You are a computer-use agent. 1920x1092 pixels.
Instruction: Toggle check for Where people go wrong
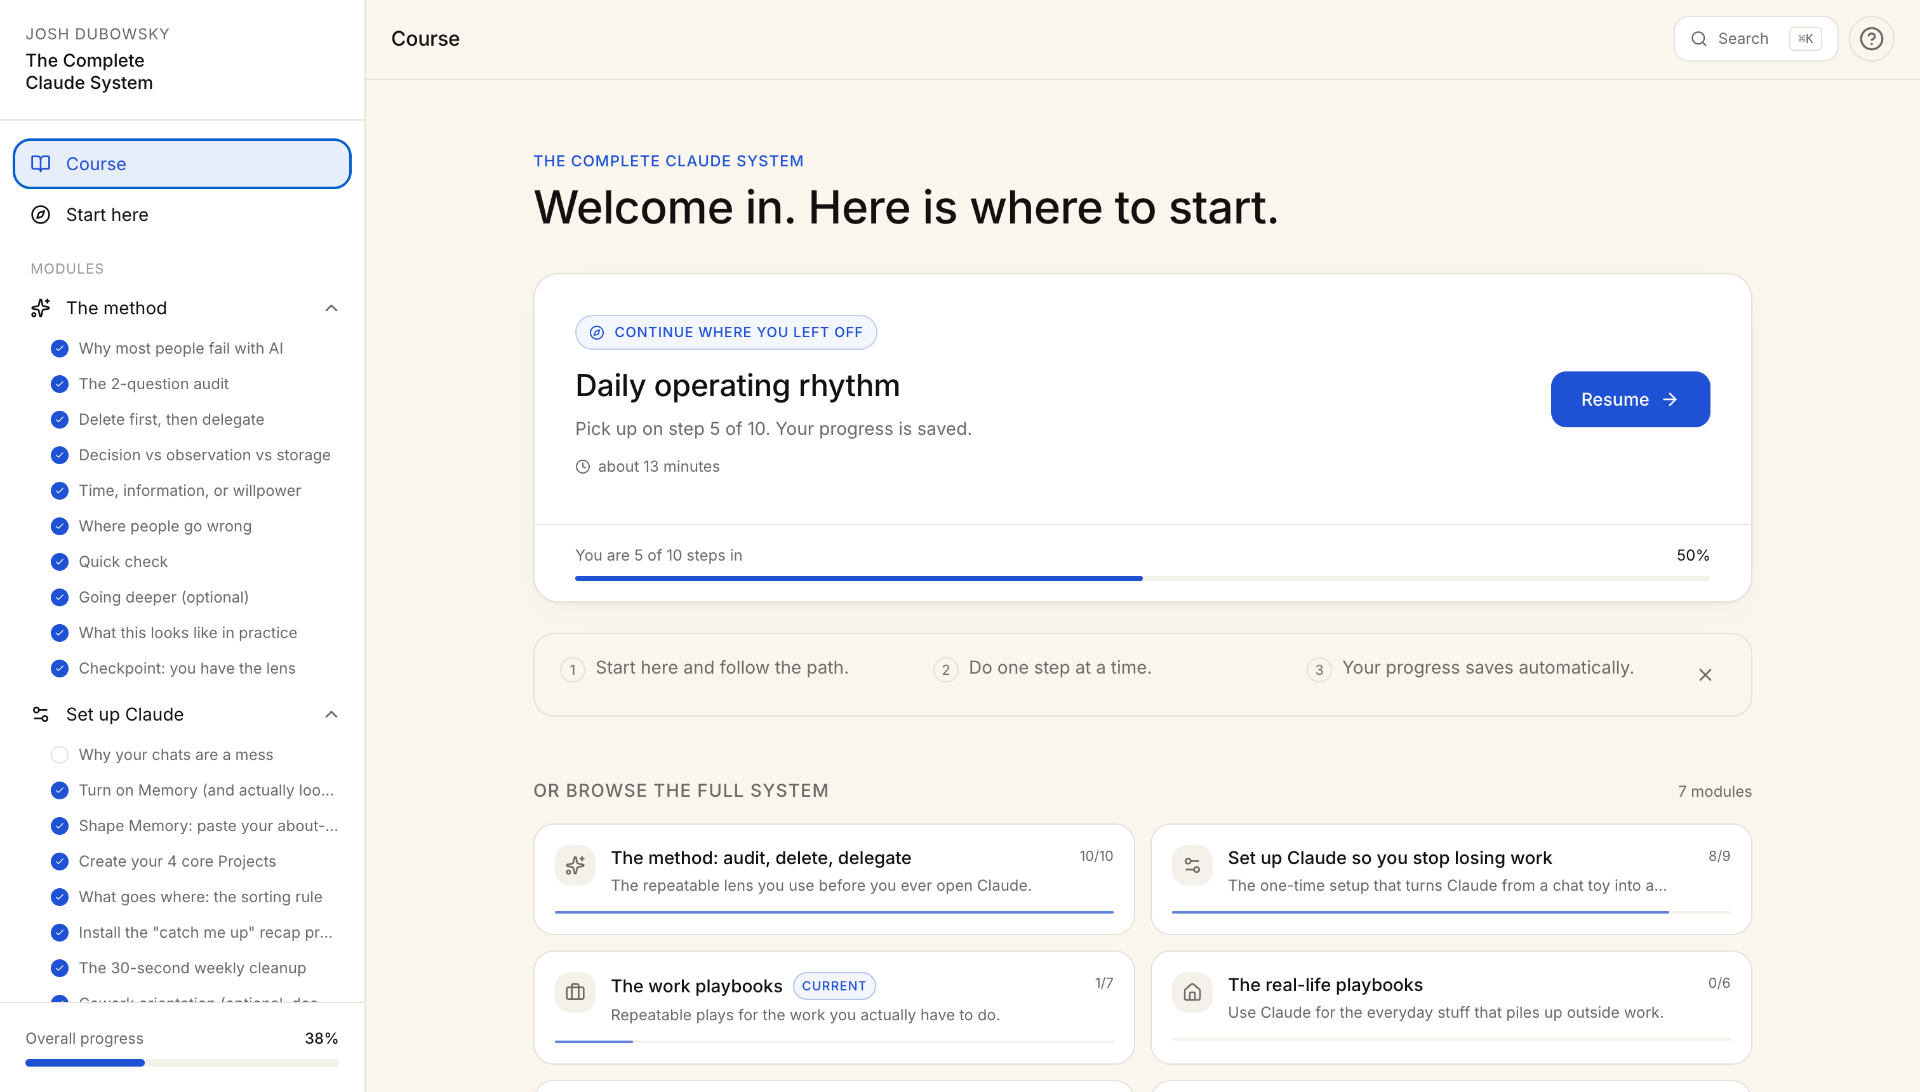60,526
